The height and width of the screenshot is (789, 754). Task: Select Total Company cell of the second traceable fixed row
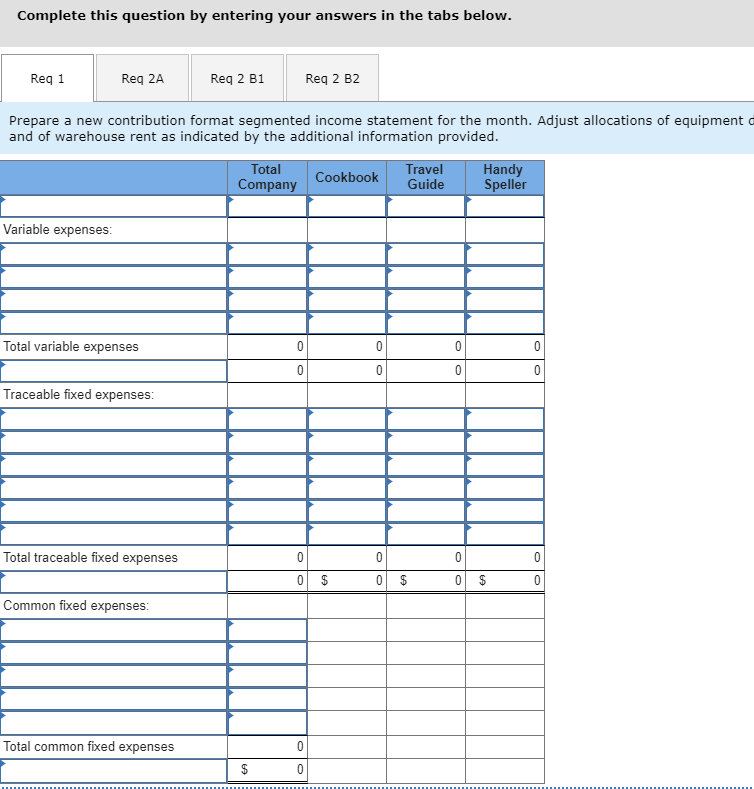click(x=267, y=442)
